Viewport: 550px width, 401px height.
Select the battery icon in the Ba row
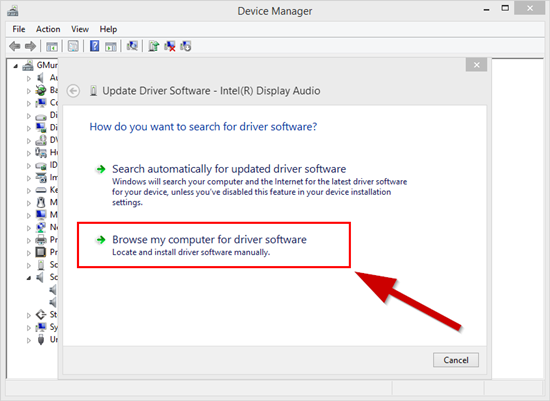click(x=41, y=90)
